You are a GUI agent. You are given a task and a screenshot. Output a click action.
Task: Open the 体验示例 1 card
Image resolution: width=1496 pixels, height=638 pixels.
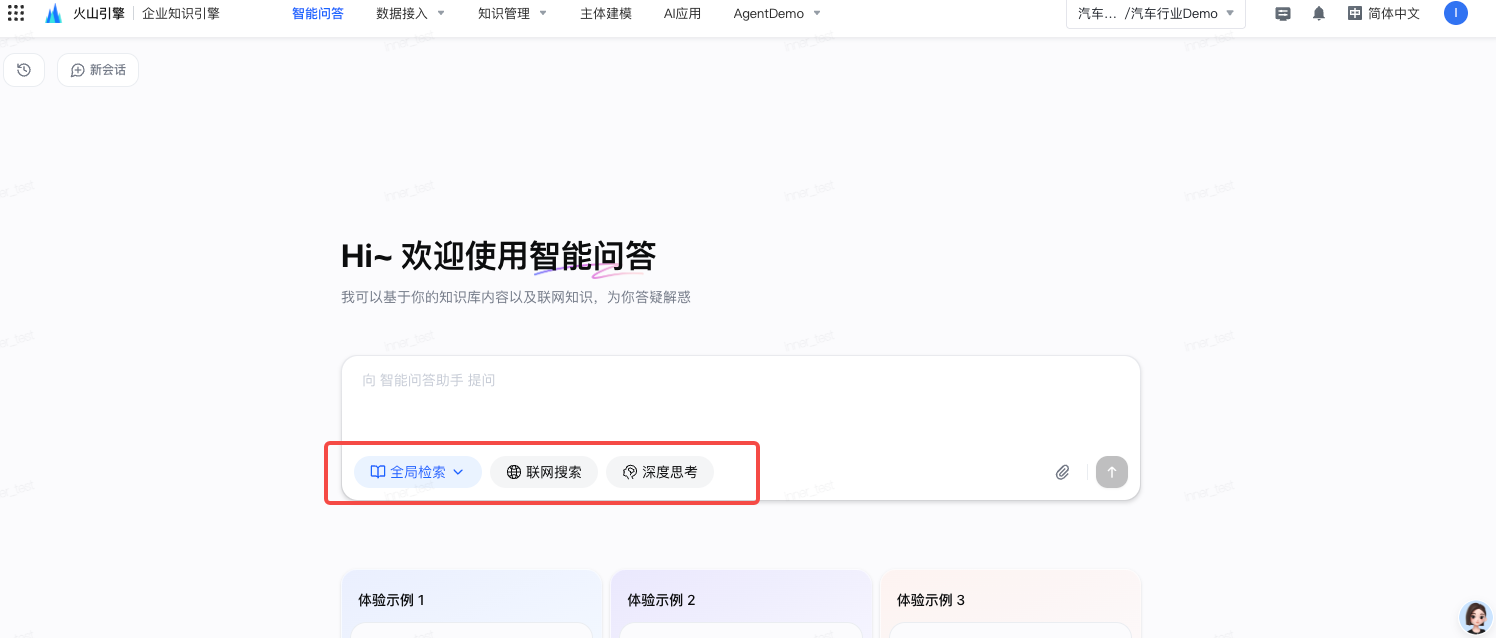pos(472,604)
